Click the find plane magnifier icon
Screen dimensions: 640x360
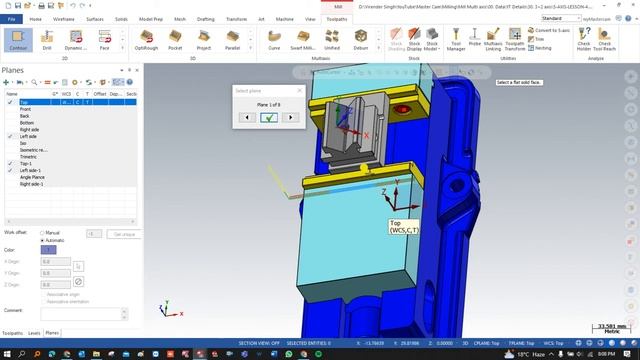pyautogui.click(x=34, y=82)
